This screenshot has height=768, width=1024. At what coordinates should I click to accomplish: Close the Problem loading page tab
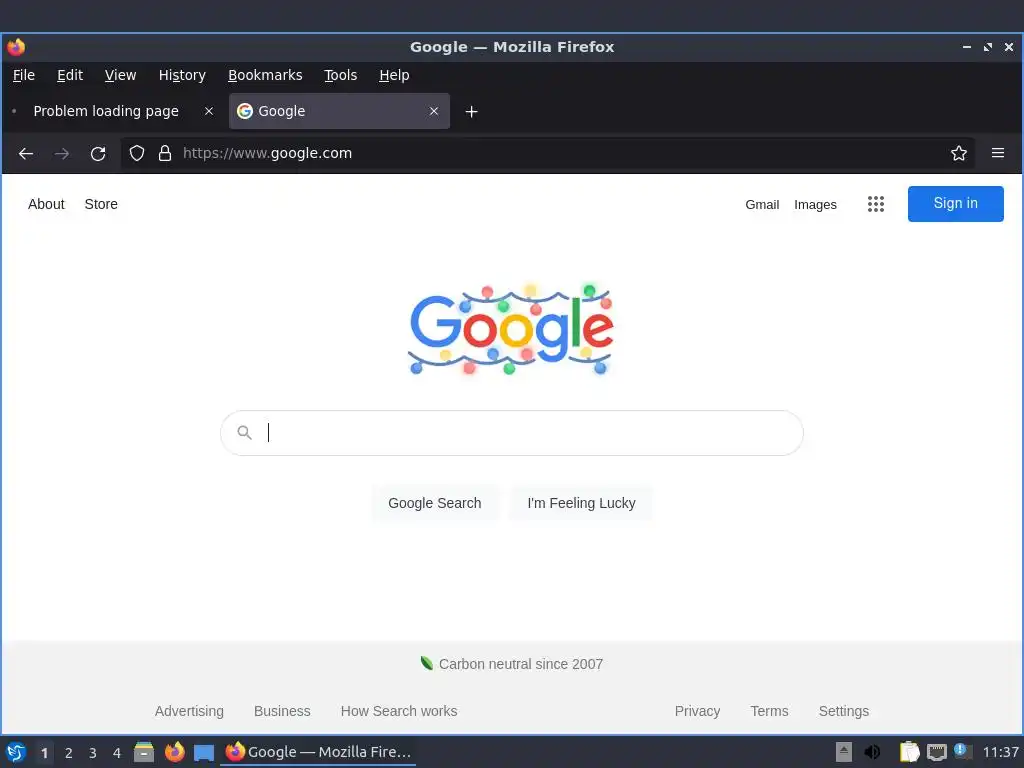(209, 111)
